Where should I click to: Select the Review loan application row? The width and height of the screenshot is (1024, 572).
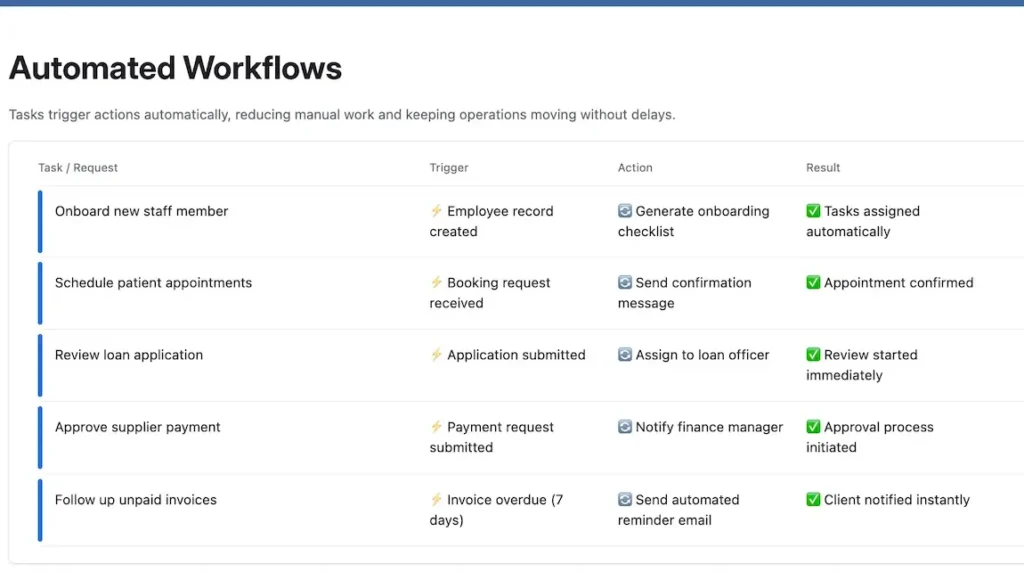(129, 355)
